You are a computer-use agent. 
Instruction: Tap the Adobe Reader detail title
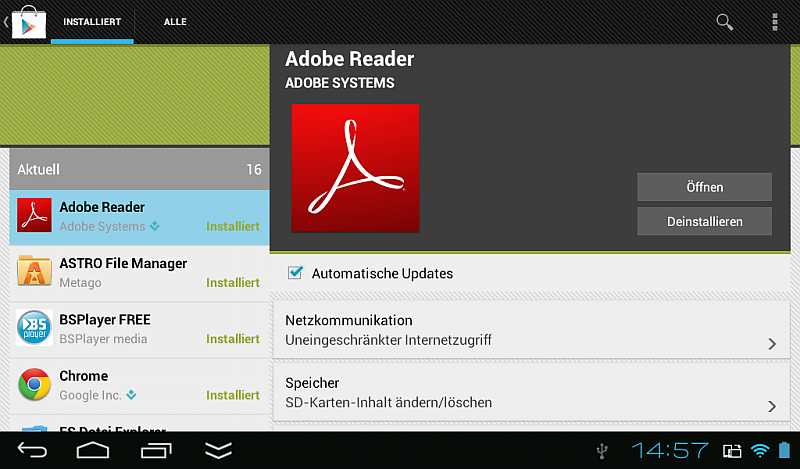[349, 59]
